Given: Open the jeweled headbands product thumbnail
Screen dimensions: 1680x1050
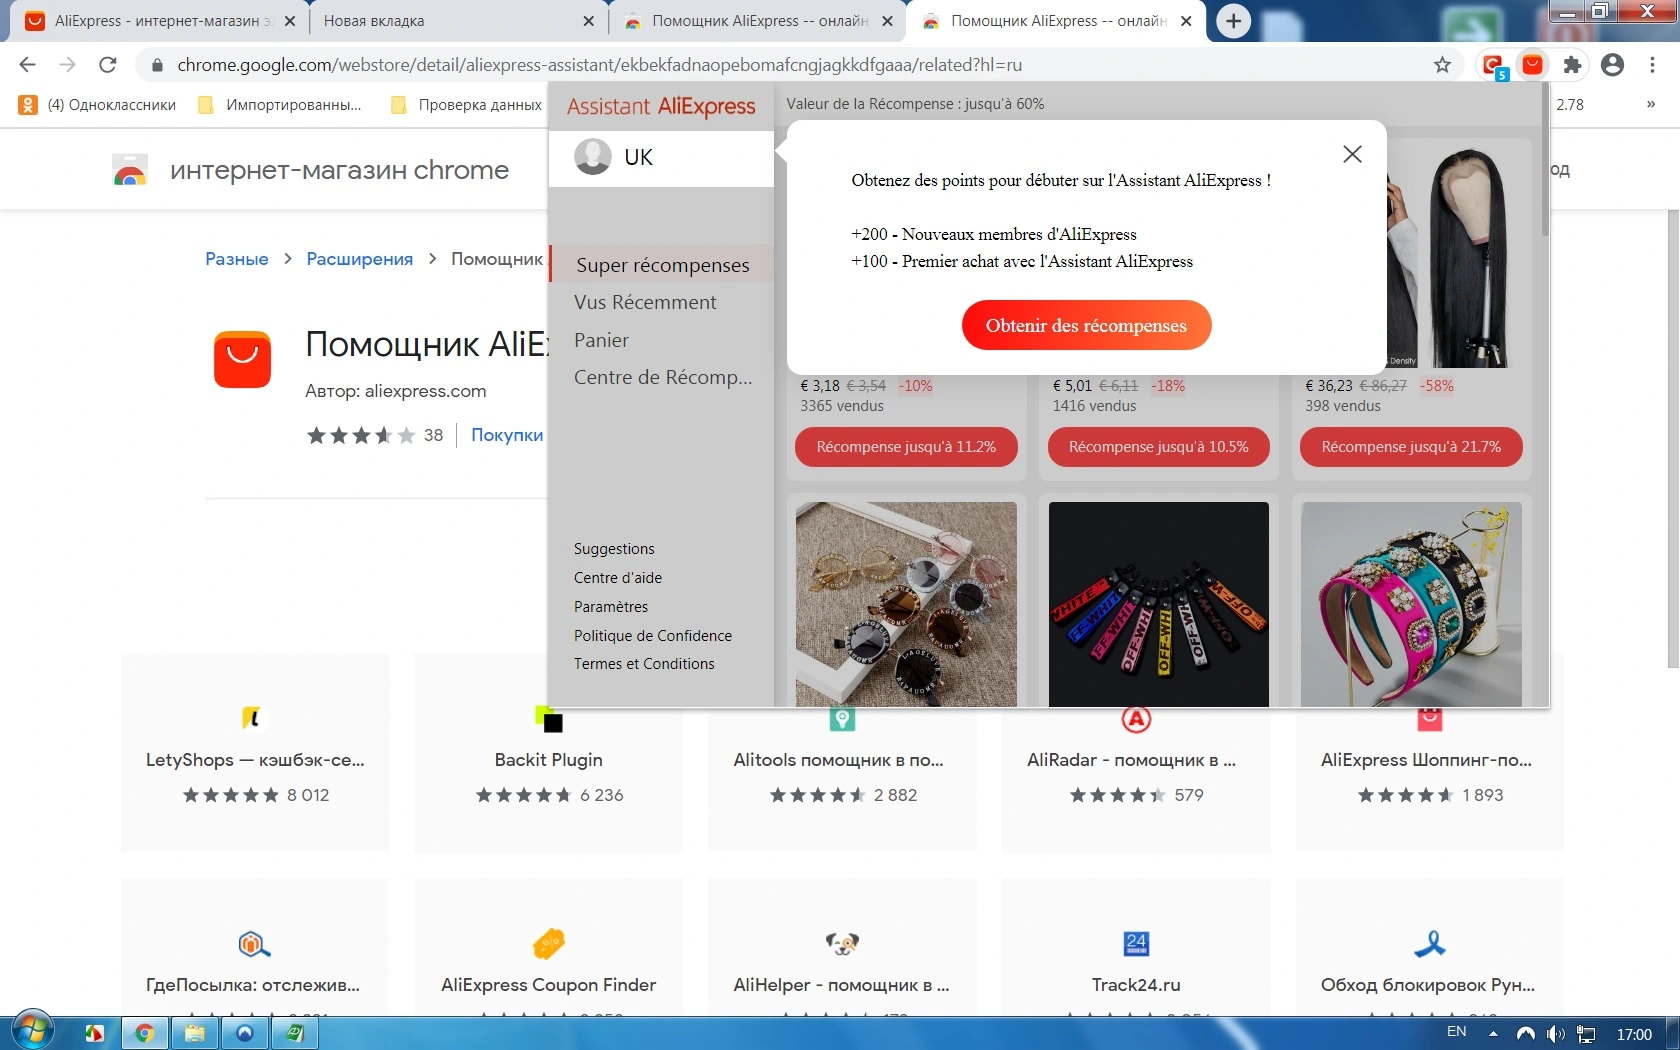Looking at the screenshot, I should (x=1411, y=604).
